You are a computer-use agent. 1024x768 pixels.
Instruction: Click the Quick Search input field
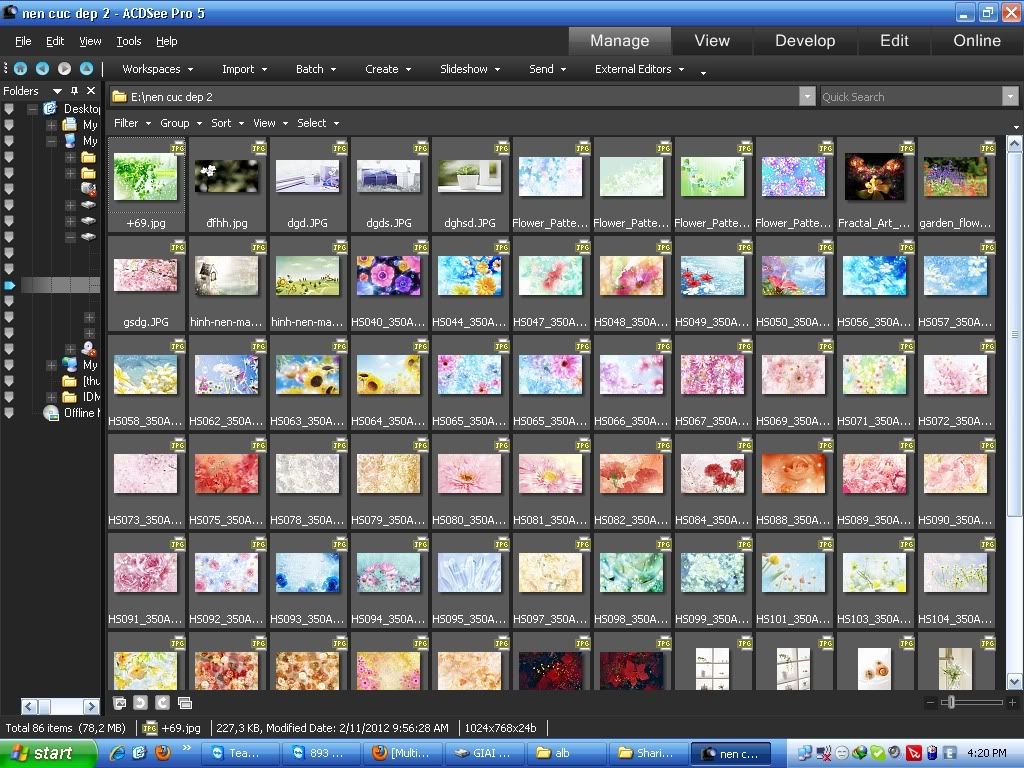[x=911, y=97]
